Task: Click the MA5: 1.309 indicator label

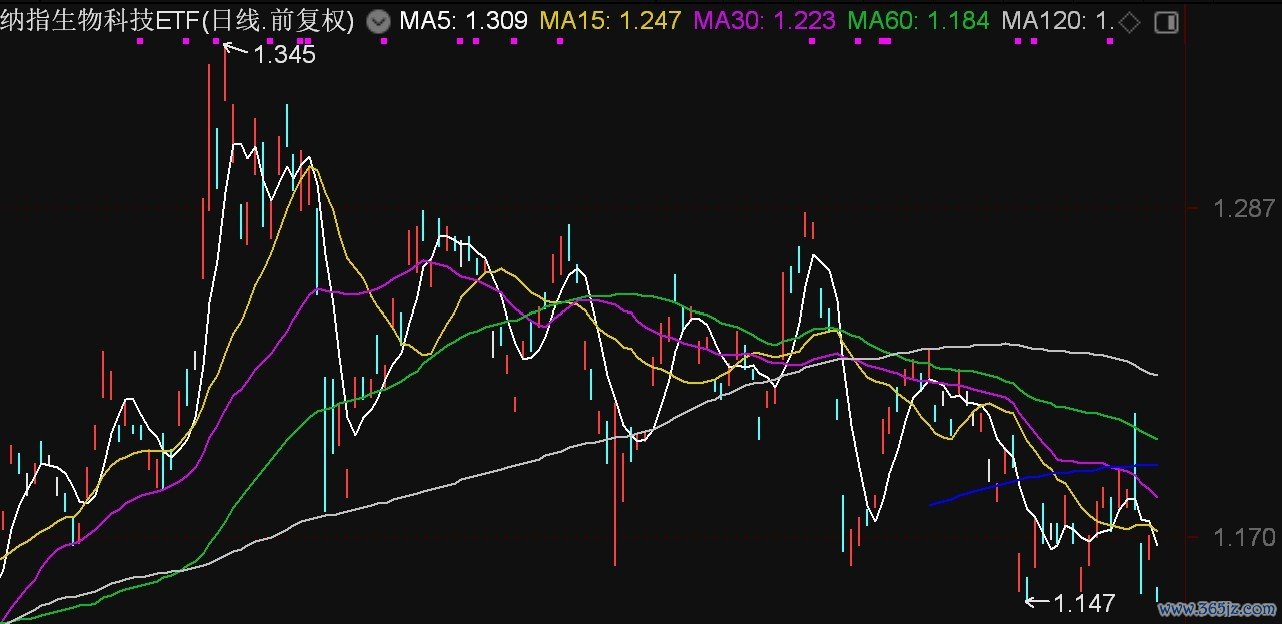Action: point(463,21)
